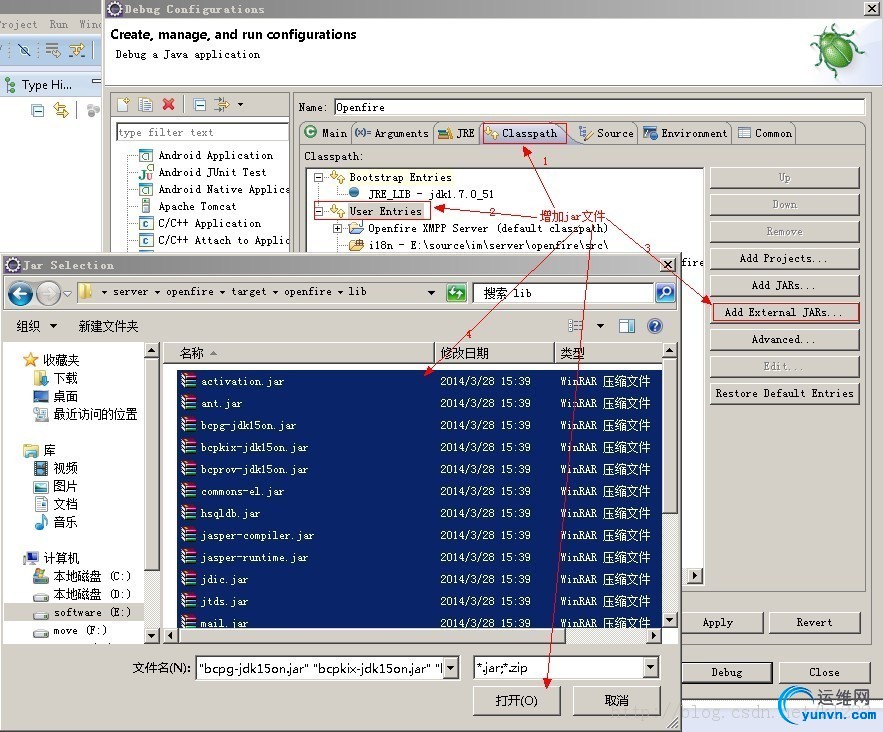883x732 pixels.
Task: Select Android Application configuration type
Action: pyautogui.click(x=215, y=155)
